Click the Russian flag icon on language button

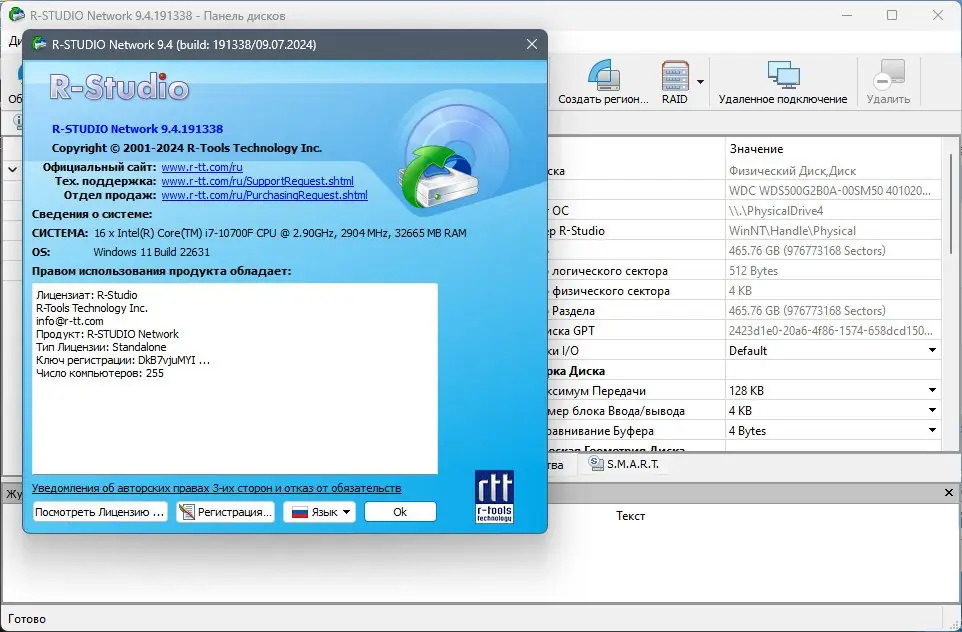(299, 512)
